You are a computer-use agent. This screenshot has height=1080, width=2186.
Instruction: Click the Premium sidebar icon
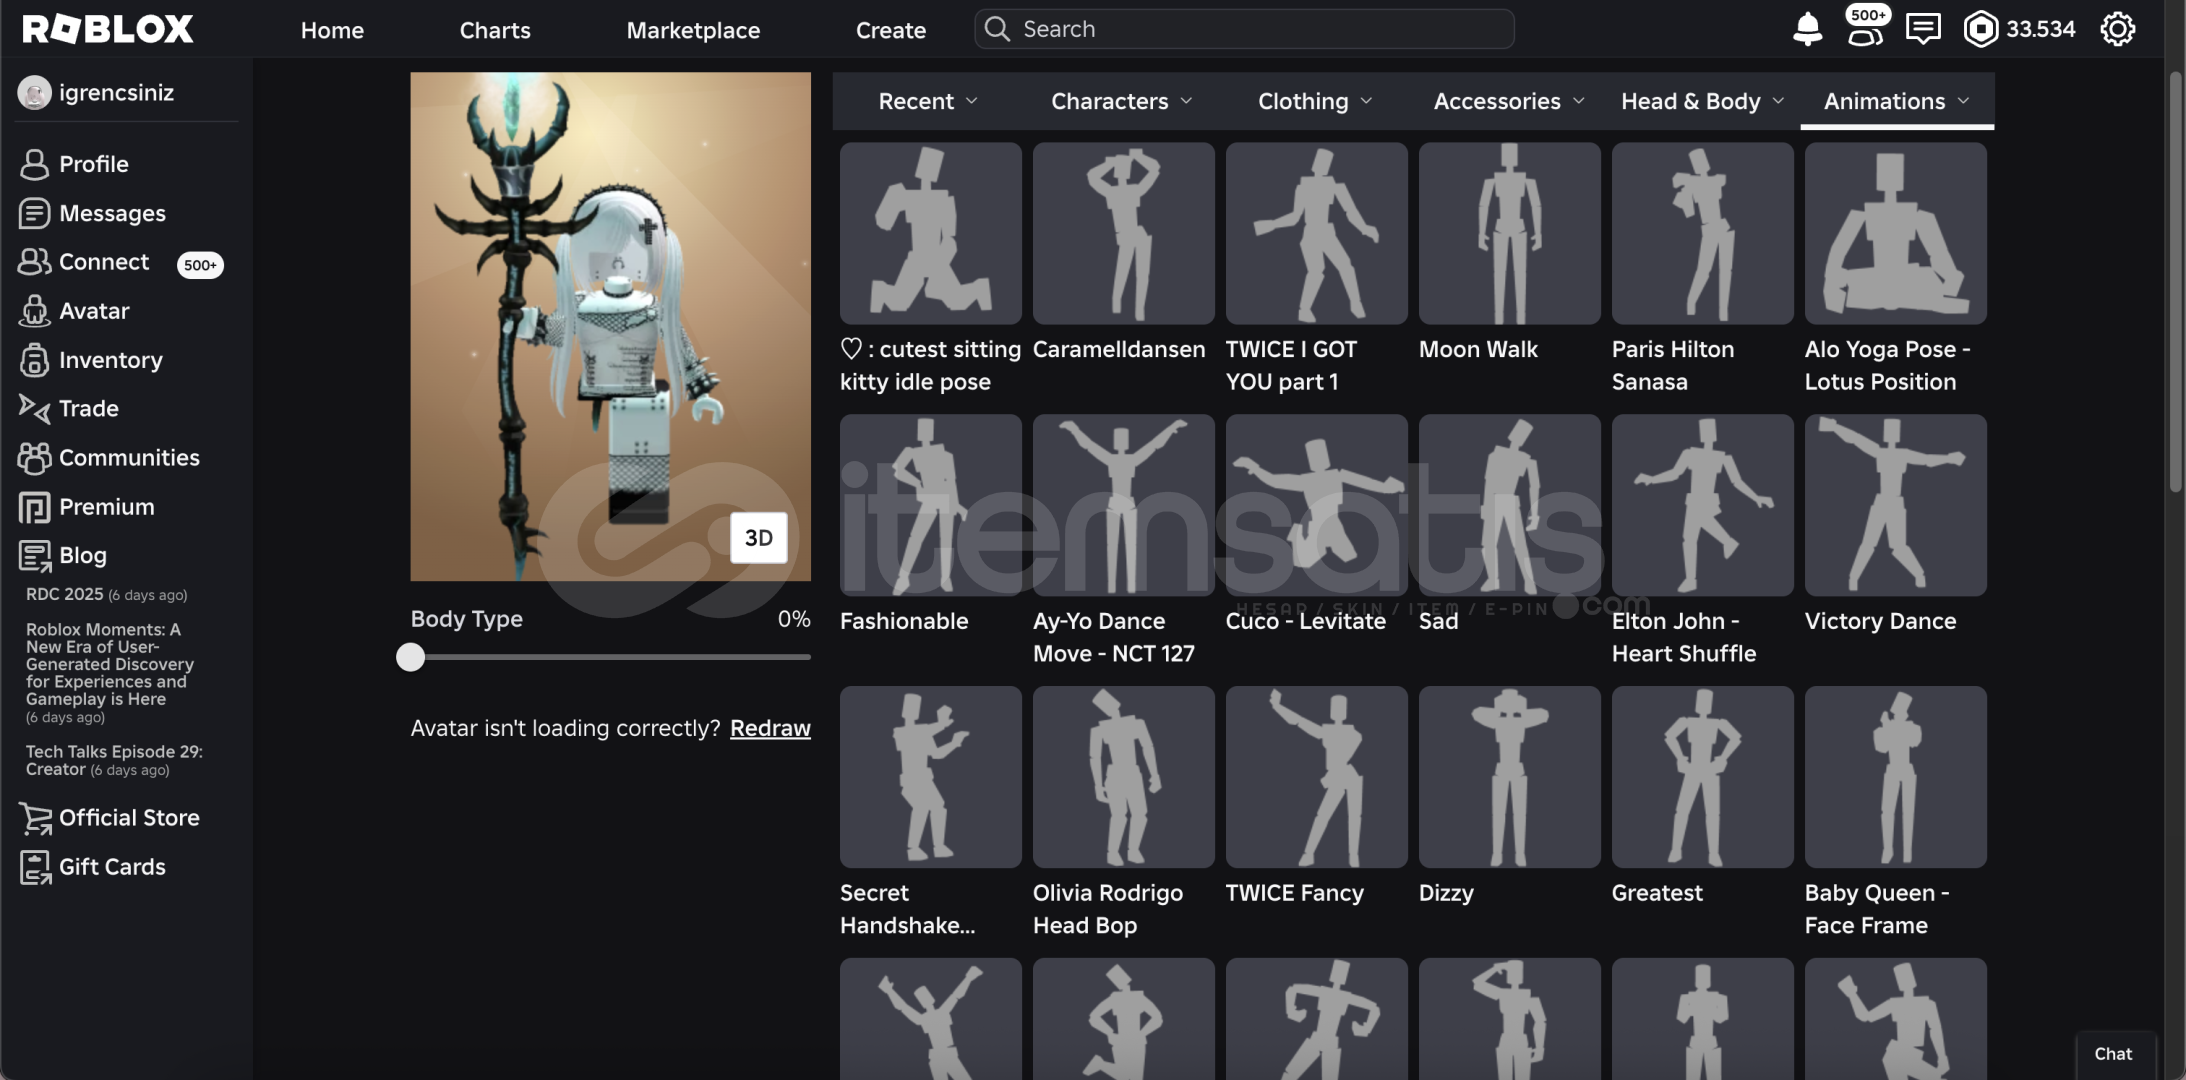34,507
